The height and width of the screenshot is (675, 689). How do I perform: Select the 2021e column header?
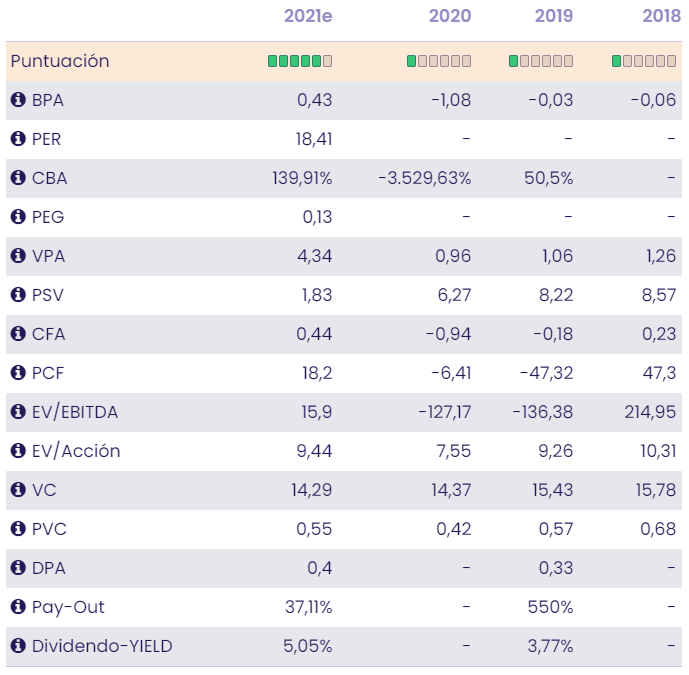pos(308,16)
